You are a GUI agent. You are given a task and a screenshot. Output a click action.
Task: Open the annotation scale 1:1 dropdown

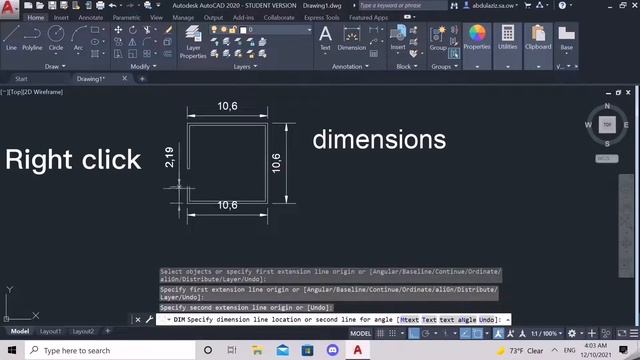click(x=547, y=333)
